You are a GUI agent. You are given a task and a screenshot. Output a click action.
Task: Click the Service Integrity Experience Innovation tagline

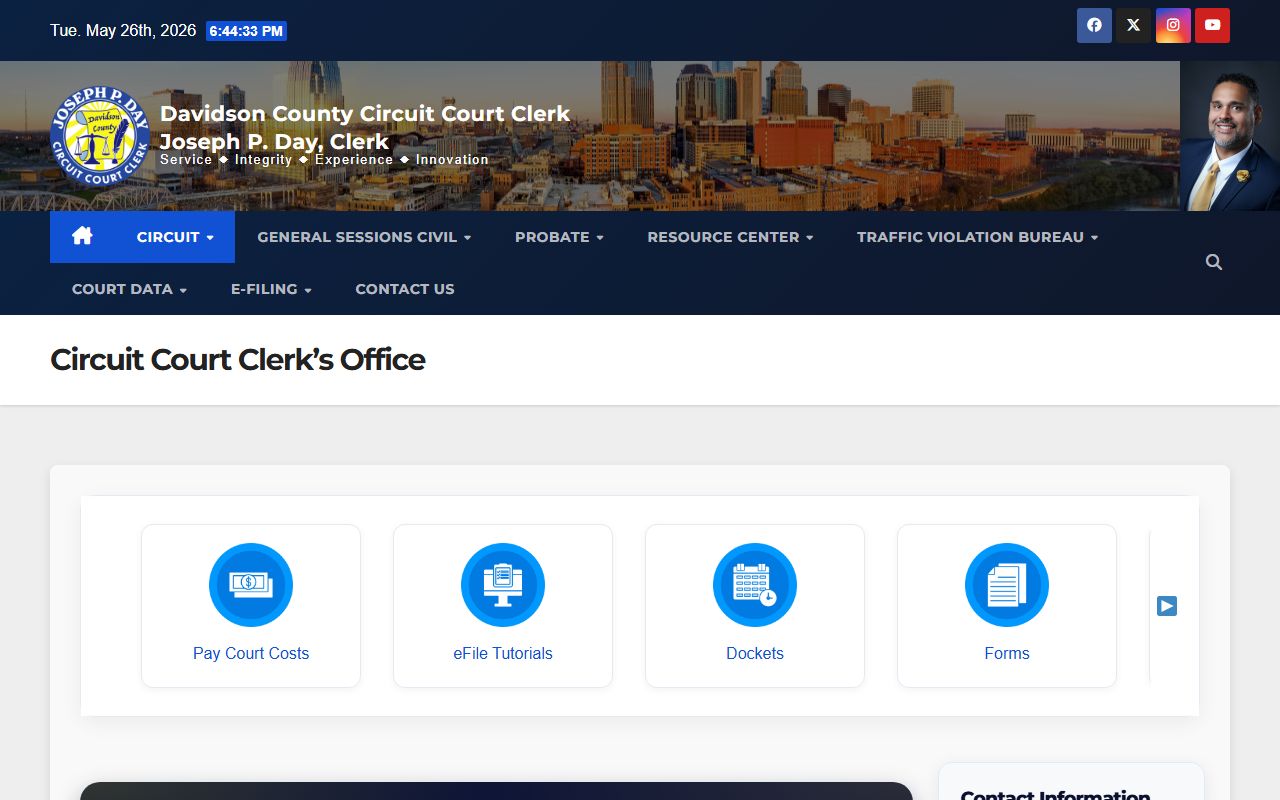(324, 160)
